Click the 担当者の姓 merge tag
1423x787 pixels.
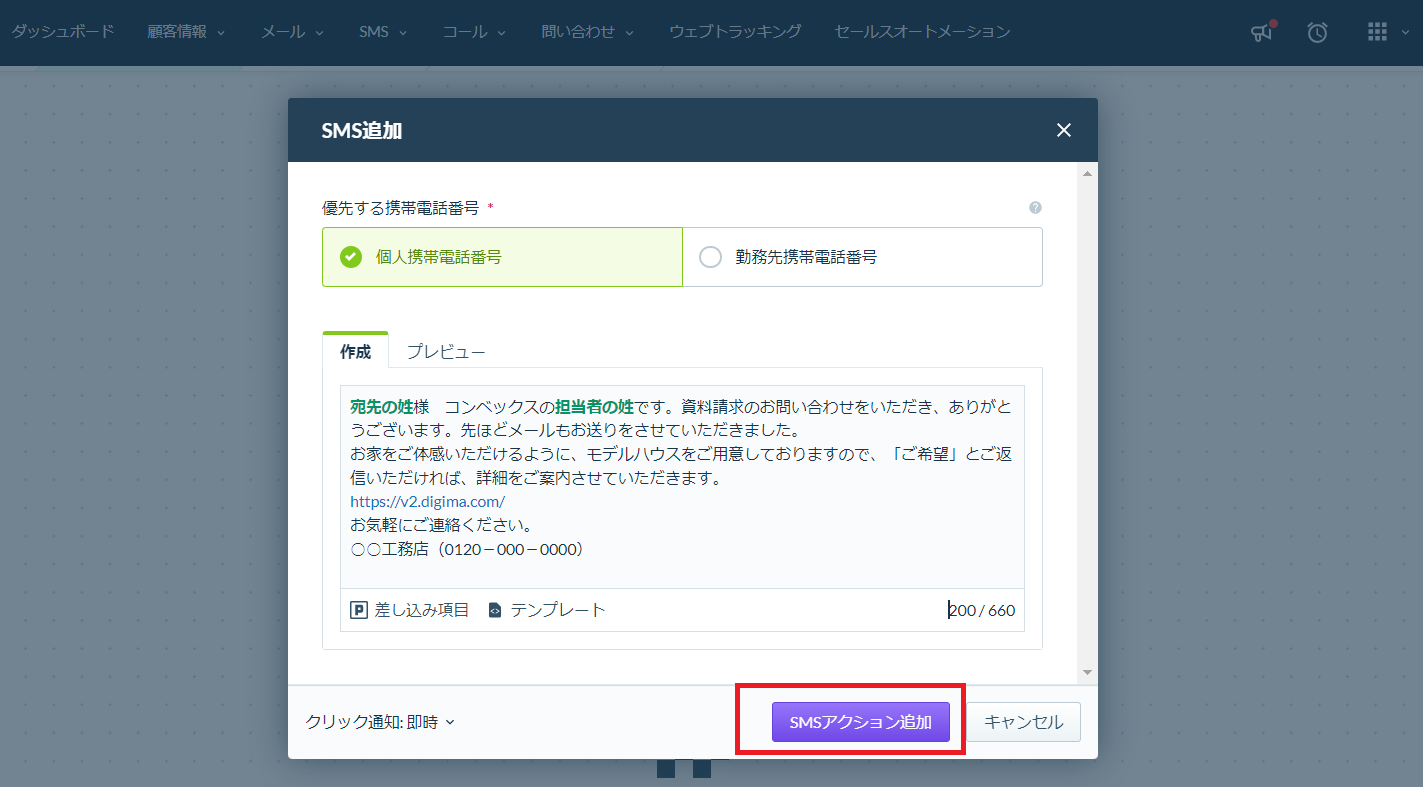coord(594,407)
